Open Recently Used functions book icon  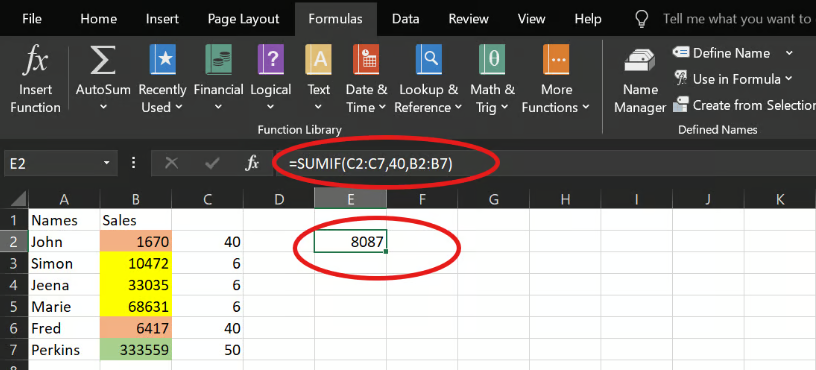(162, 60)
